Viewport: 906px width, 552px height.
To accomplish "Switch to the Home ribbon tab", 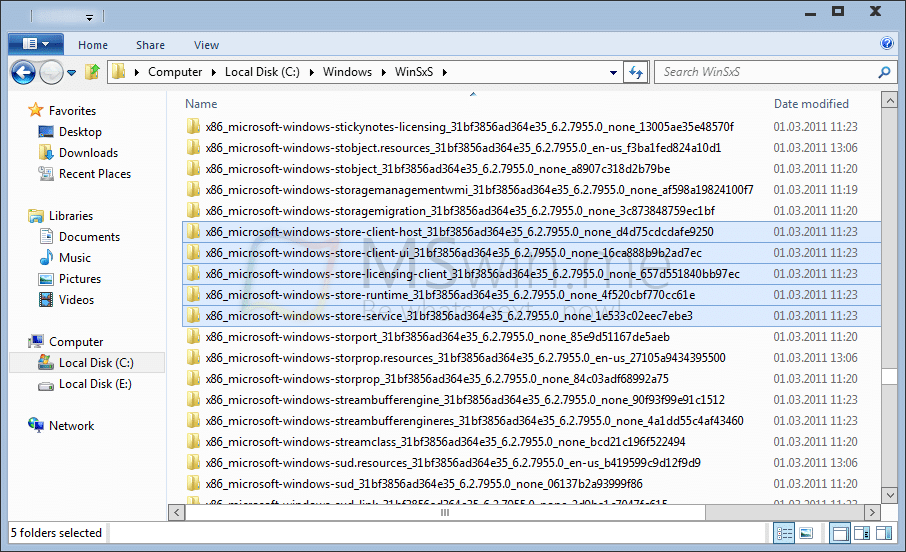I will coord(93,45).
